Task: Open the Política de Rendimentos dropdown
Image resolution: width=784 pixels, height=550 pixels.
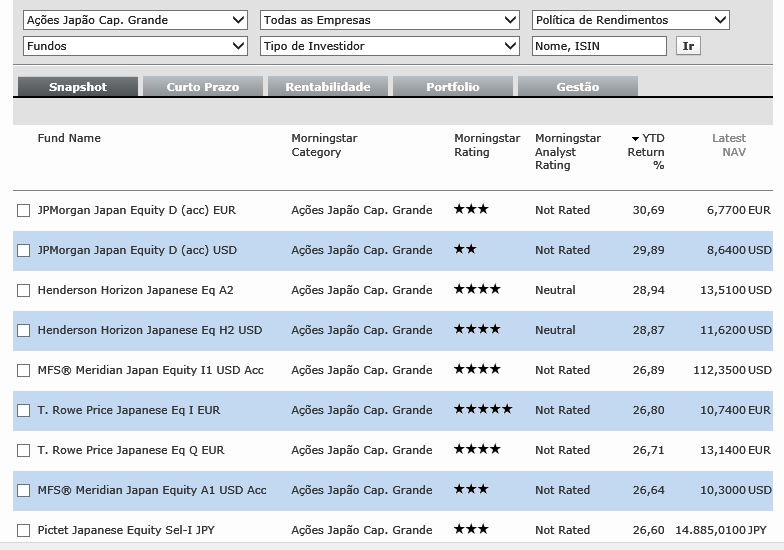Action: pyautogui.click(x=630, y=20)
